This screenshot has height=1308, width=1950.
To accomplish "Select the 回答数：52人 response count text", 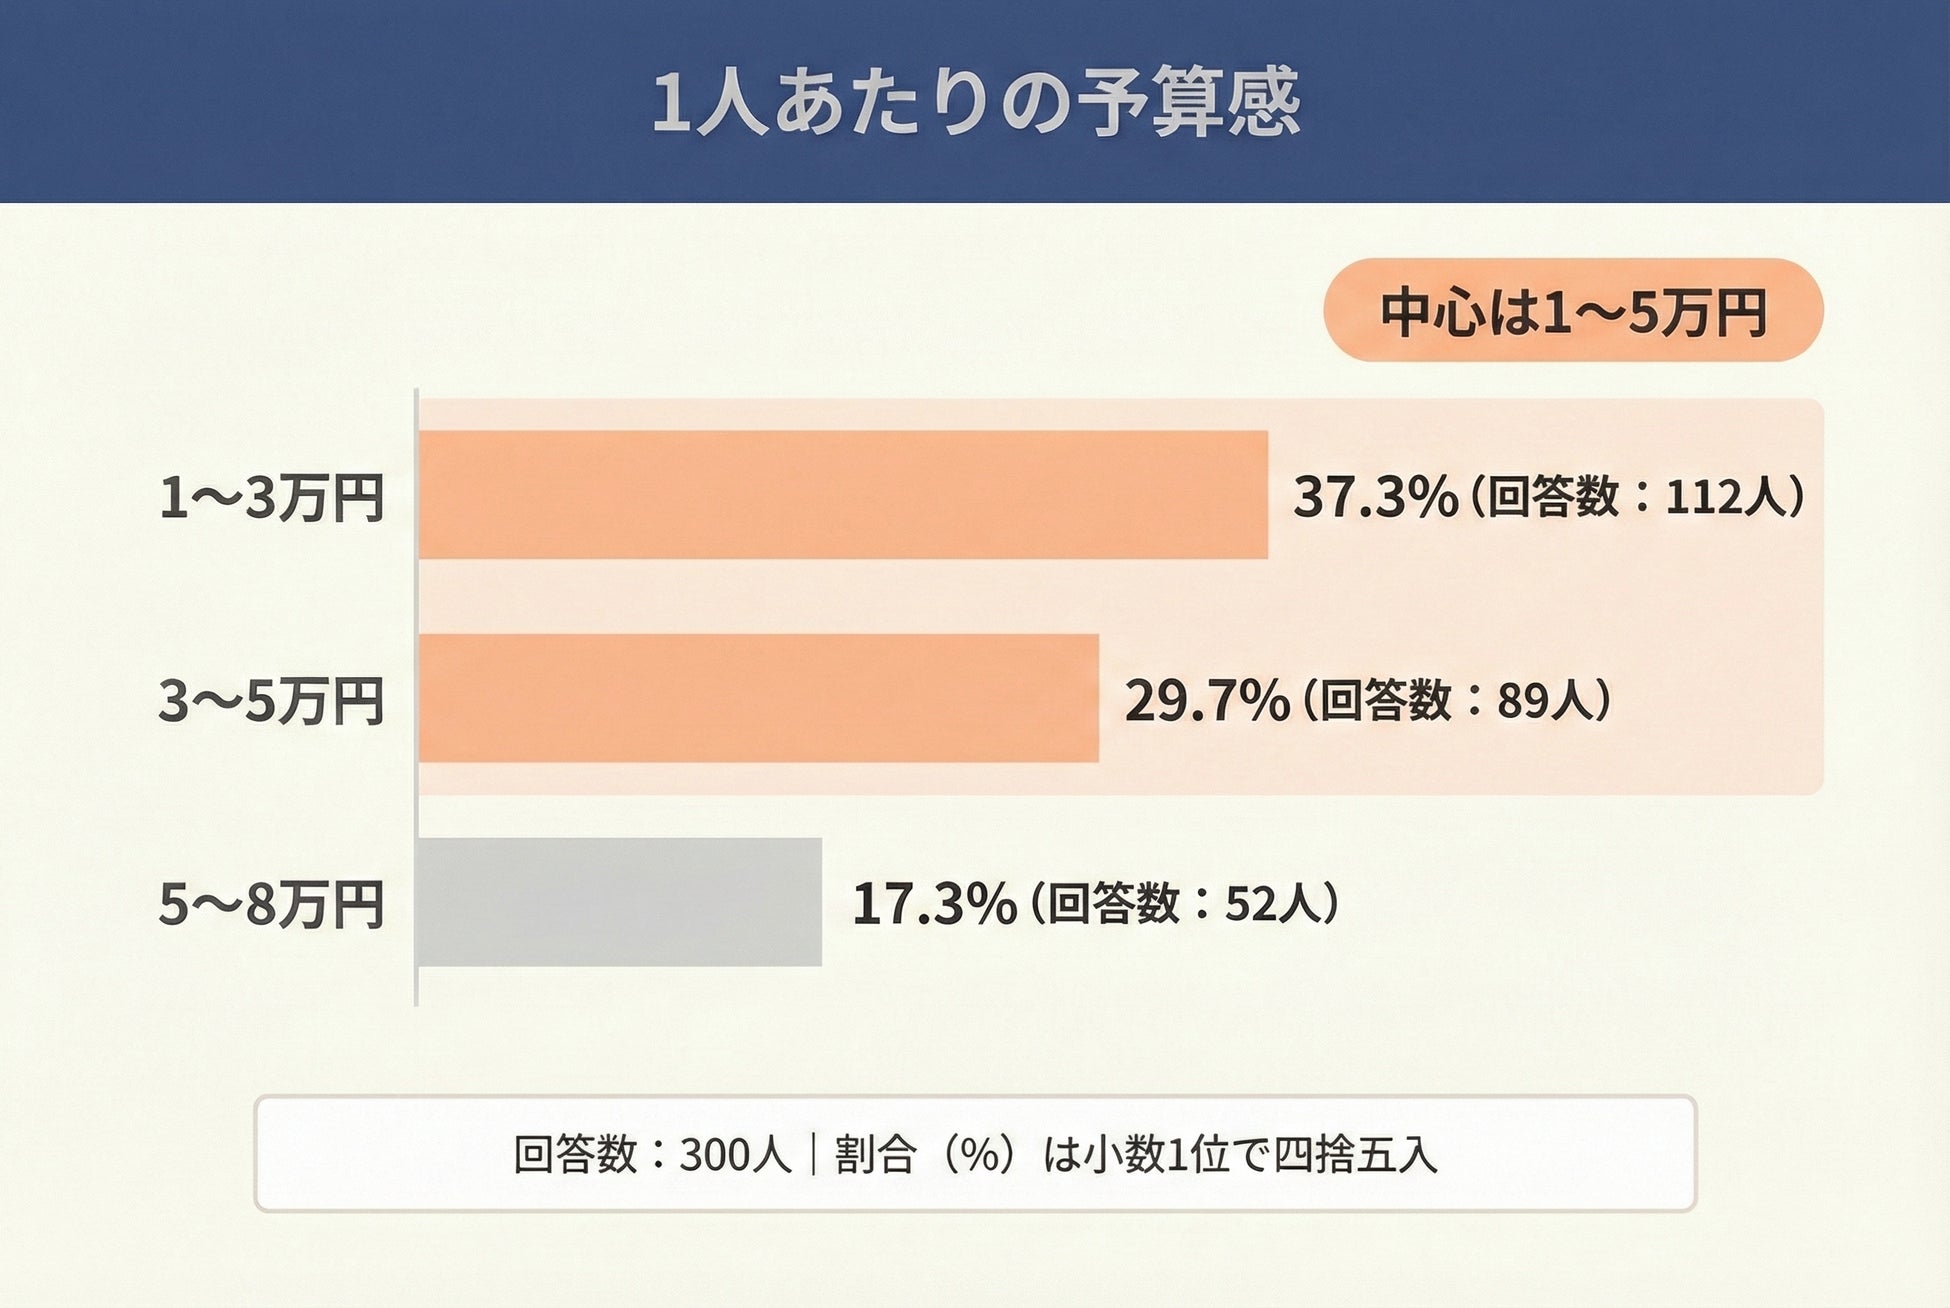I will click(x=1185, y=904).
